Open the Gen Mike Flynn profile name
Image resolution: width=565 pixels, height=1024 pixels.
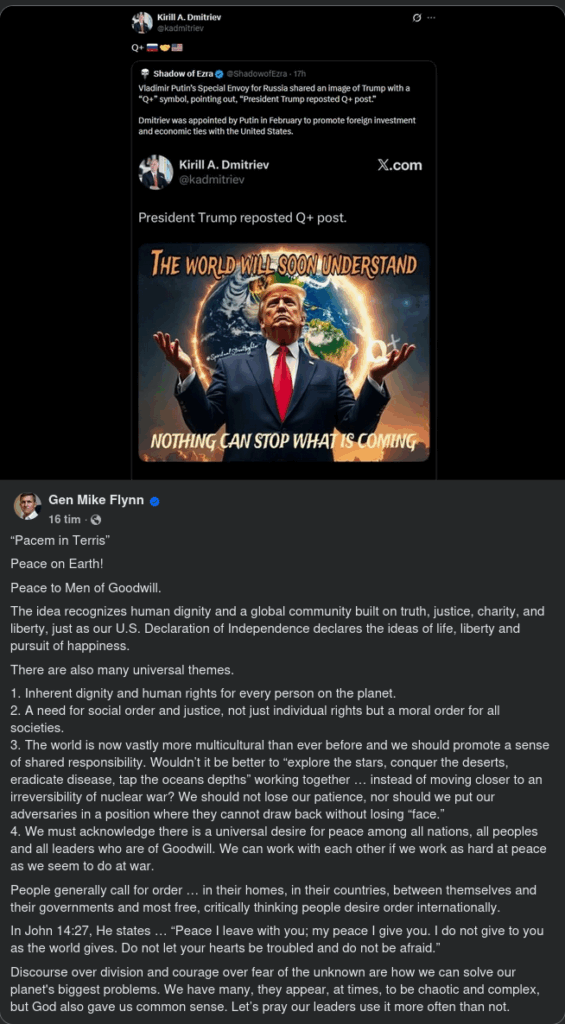click(97, 501)
